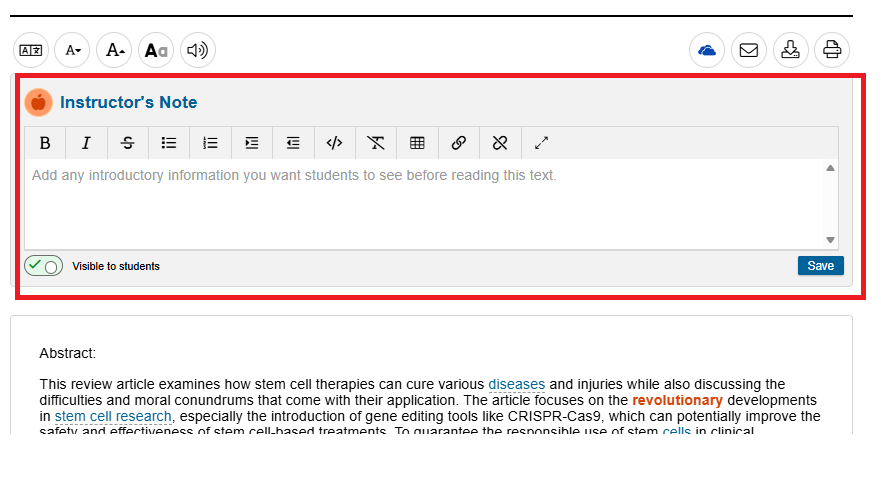The width and height of the screenshot is (881, 499).
Task: Start the listen/read aloud speaker icon
Action: pos(198,50)
